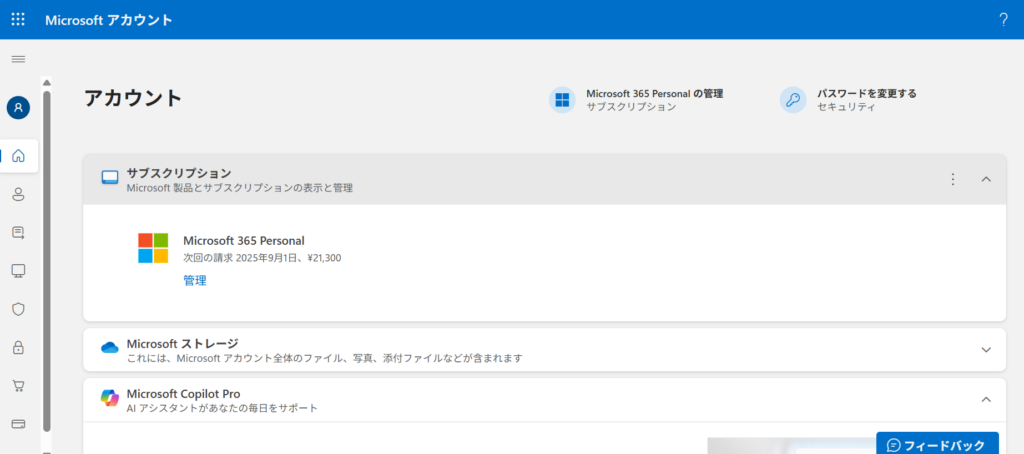Screen dimensions: 1024x454
Task: Click the Microsoft ストレージ section title
Action: (182, 344)
